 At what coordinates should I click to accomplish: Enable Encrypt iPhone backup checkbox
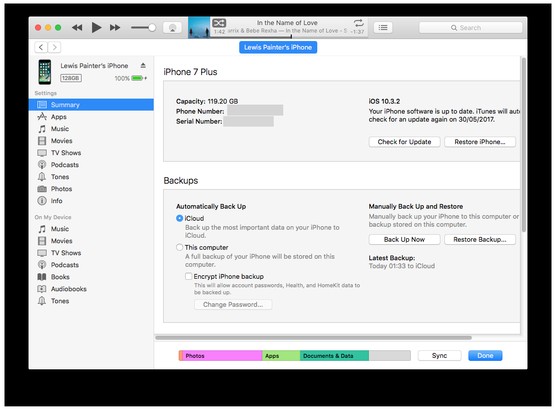point(189,276)
